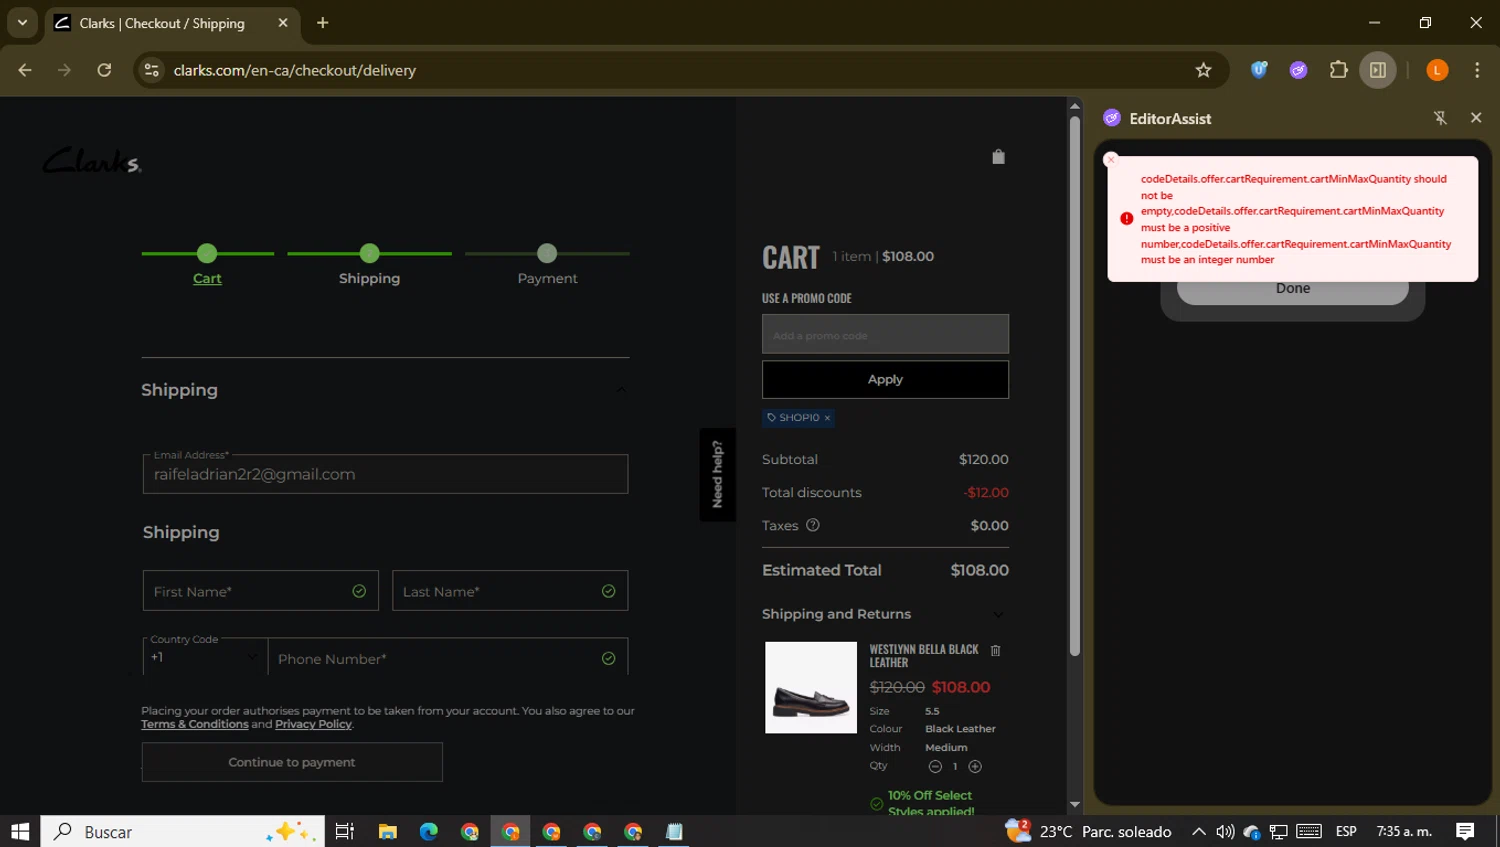The width and height of the screenshot is (1500, 847).
Task: View site information icon in address bar
Action: coord(152,70)
